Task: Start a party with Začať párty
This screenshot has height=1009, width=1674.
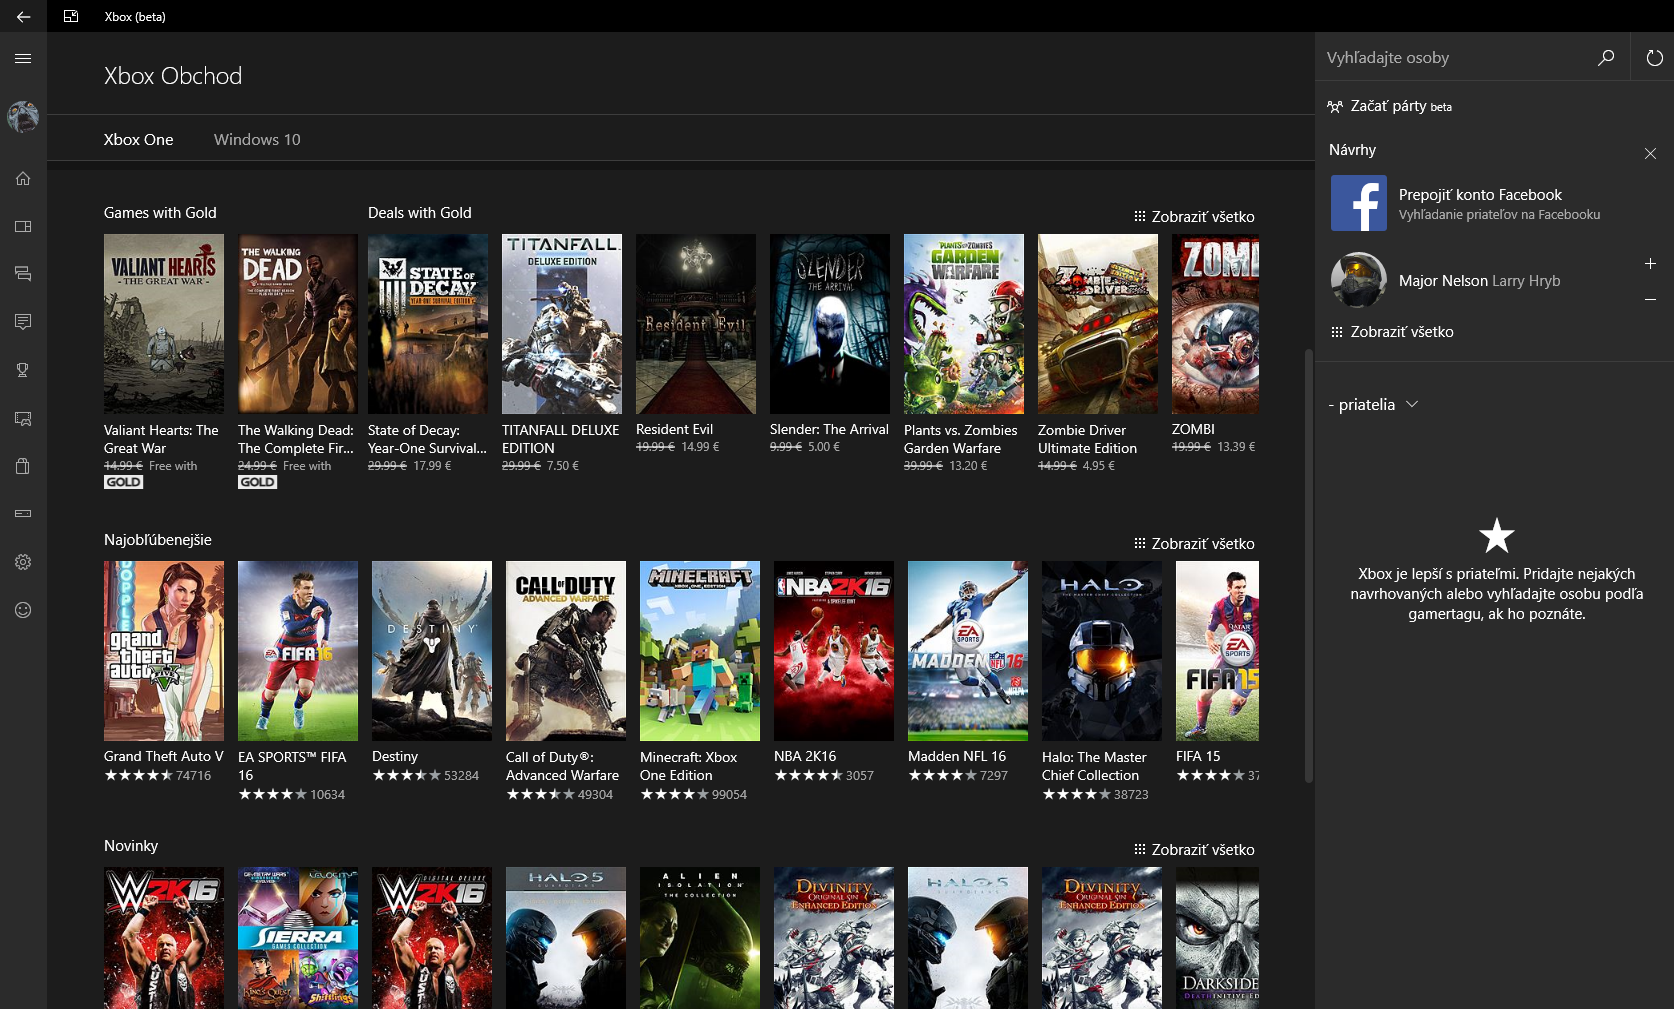Action: pyautogui.click(x=1390, y=106)
